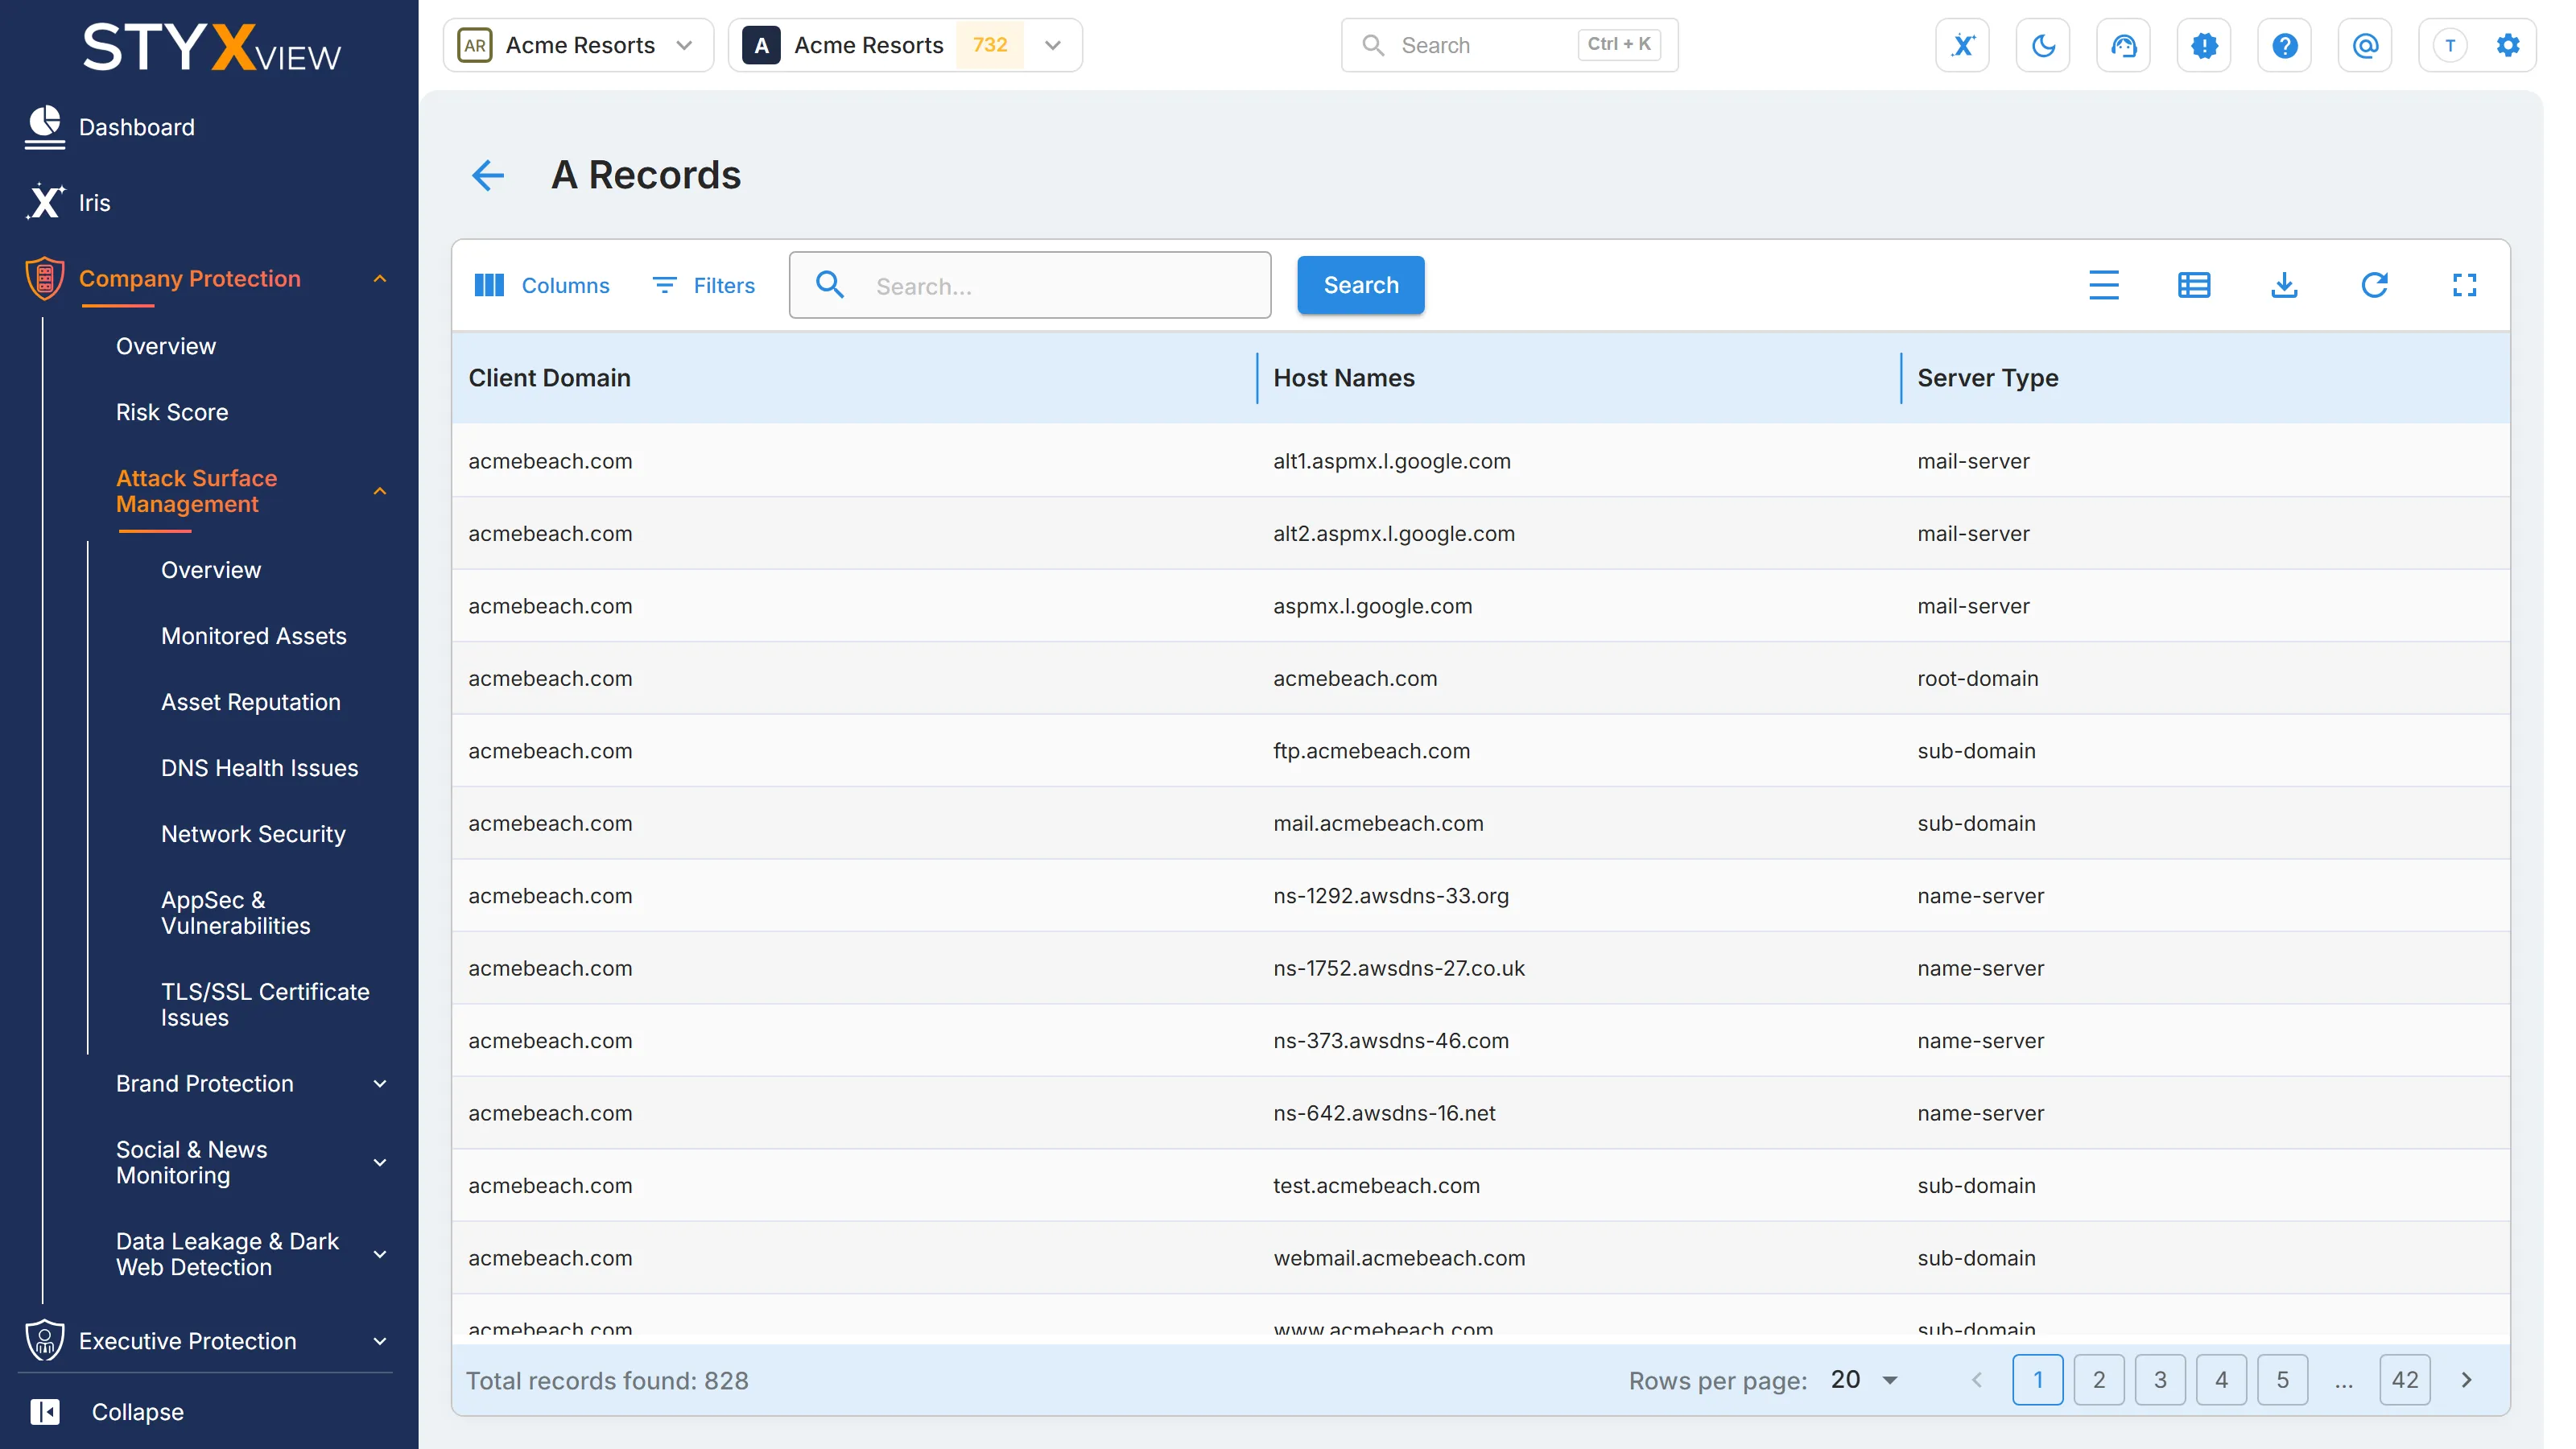Open the Acme Resorts AR organization dropdown
The width and height of the screenshot is (2576, 1449).
click(578, 45)
